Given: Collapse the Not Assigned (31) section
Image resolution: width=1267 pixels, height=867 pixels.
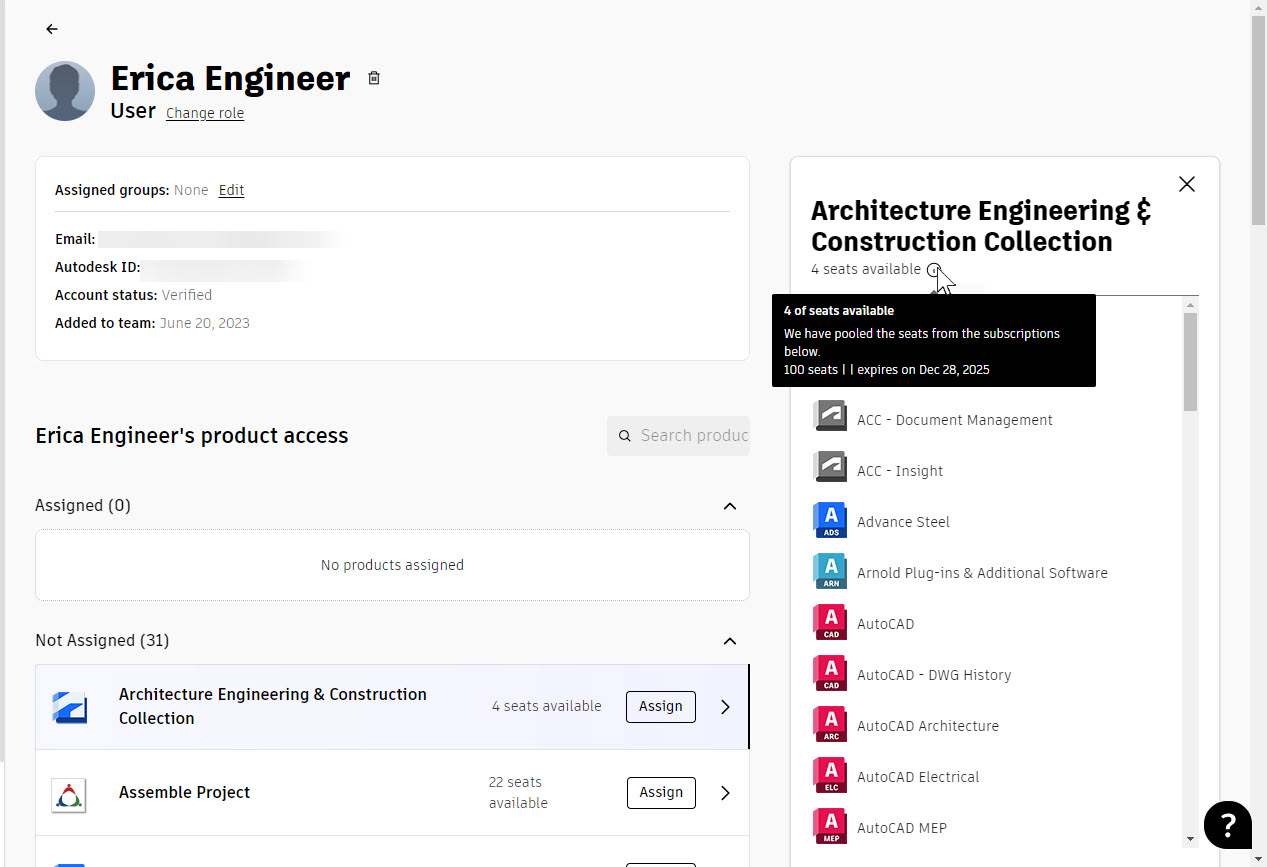Looking at the screenshot, I should 730,641.
